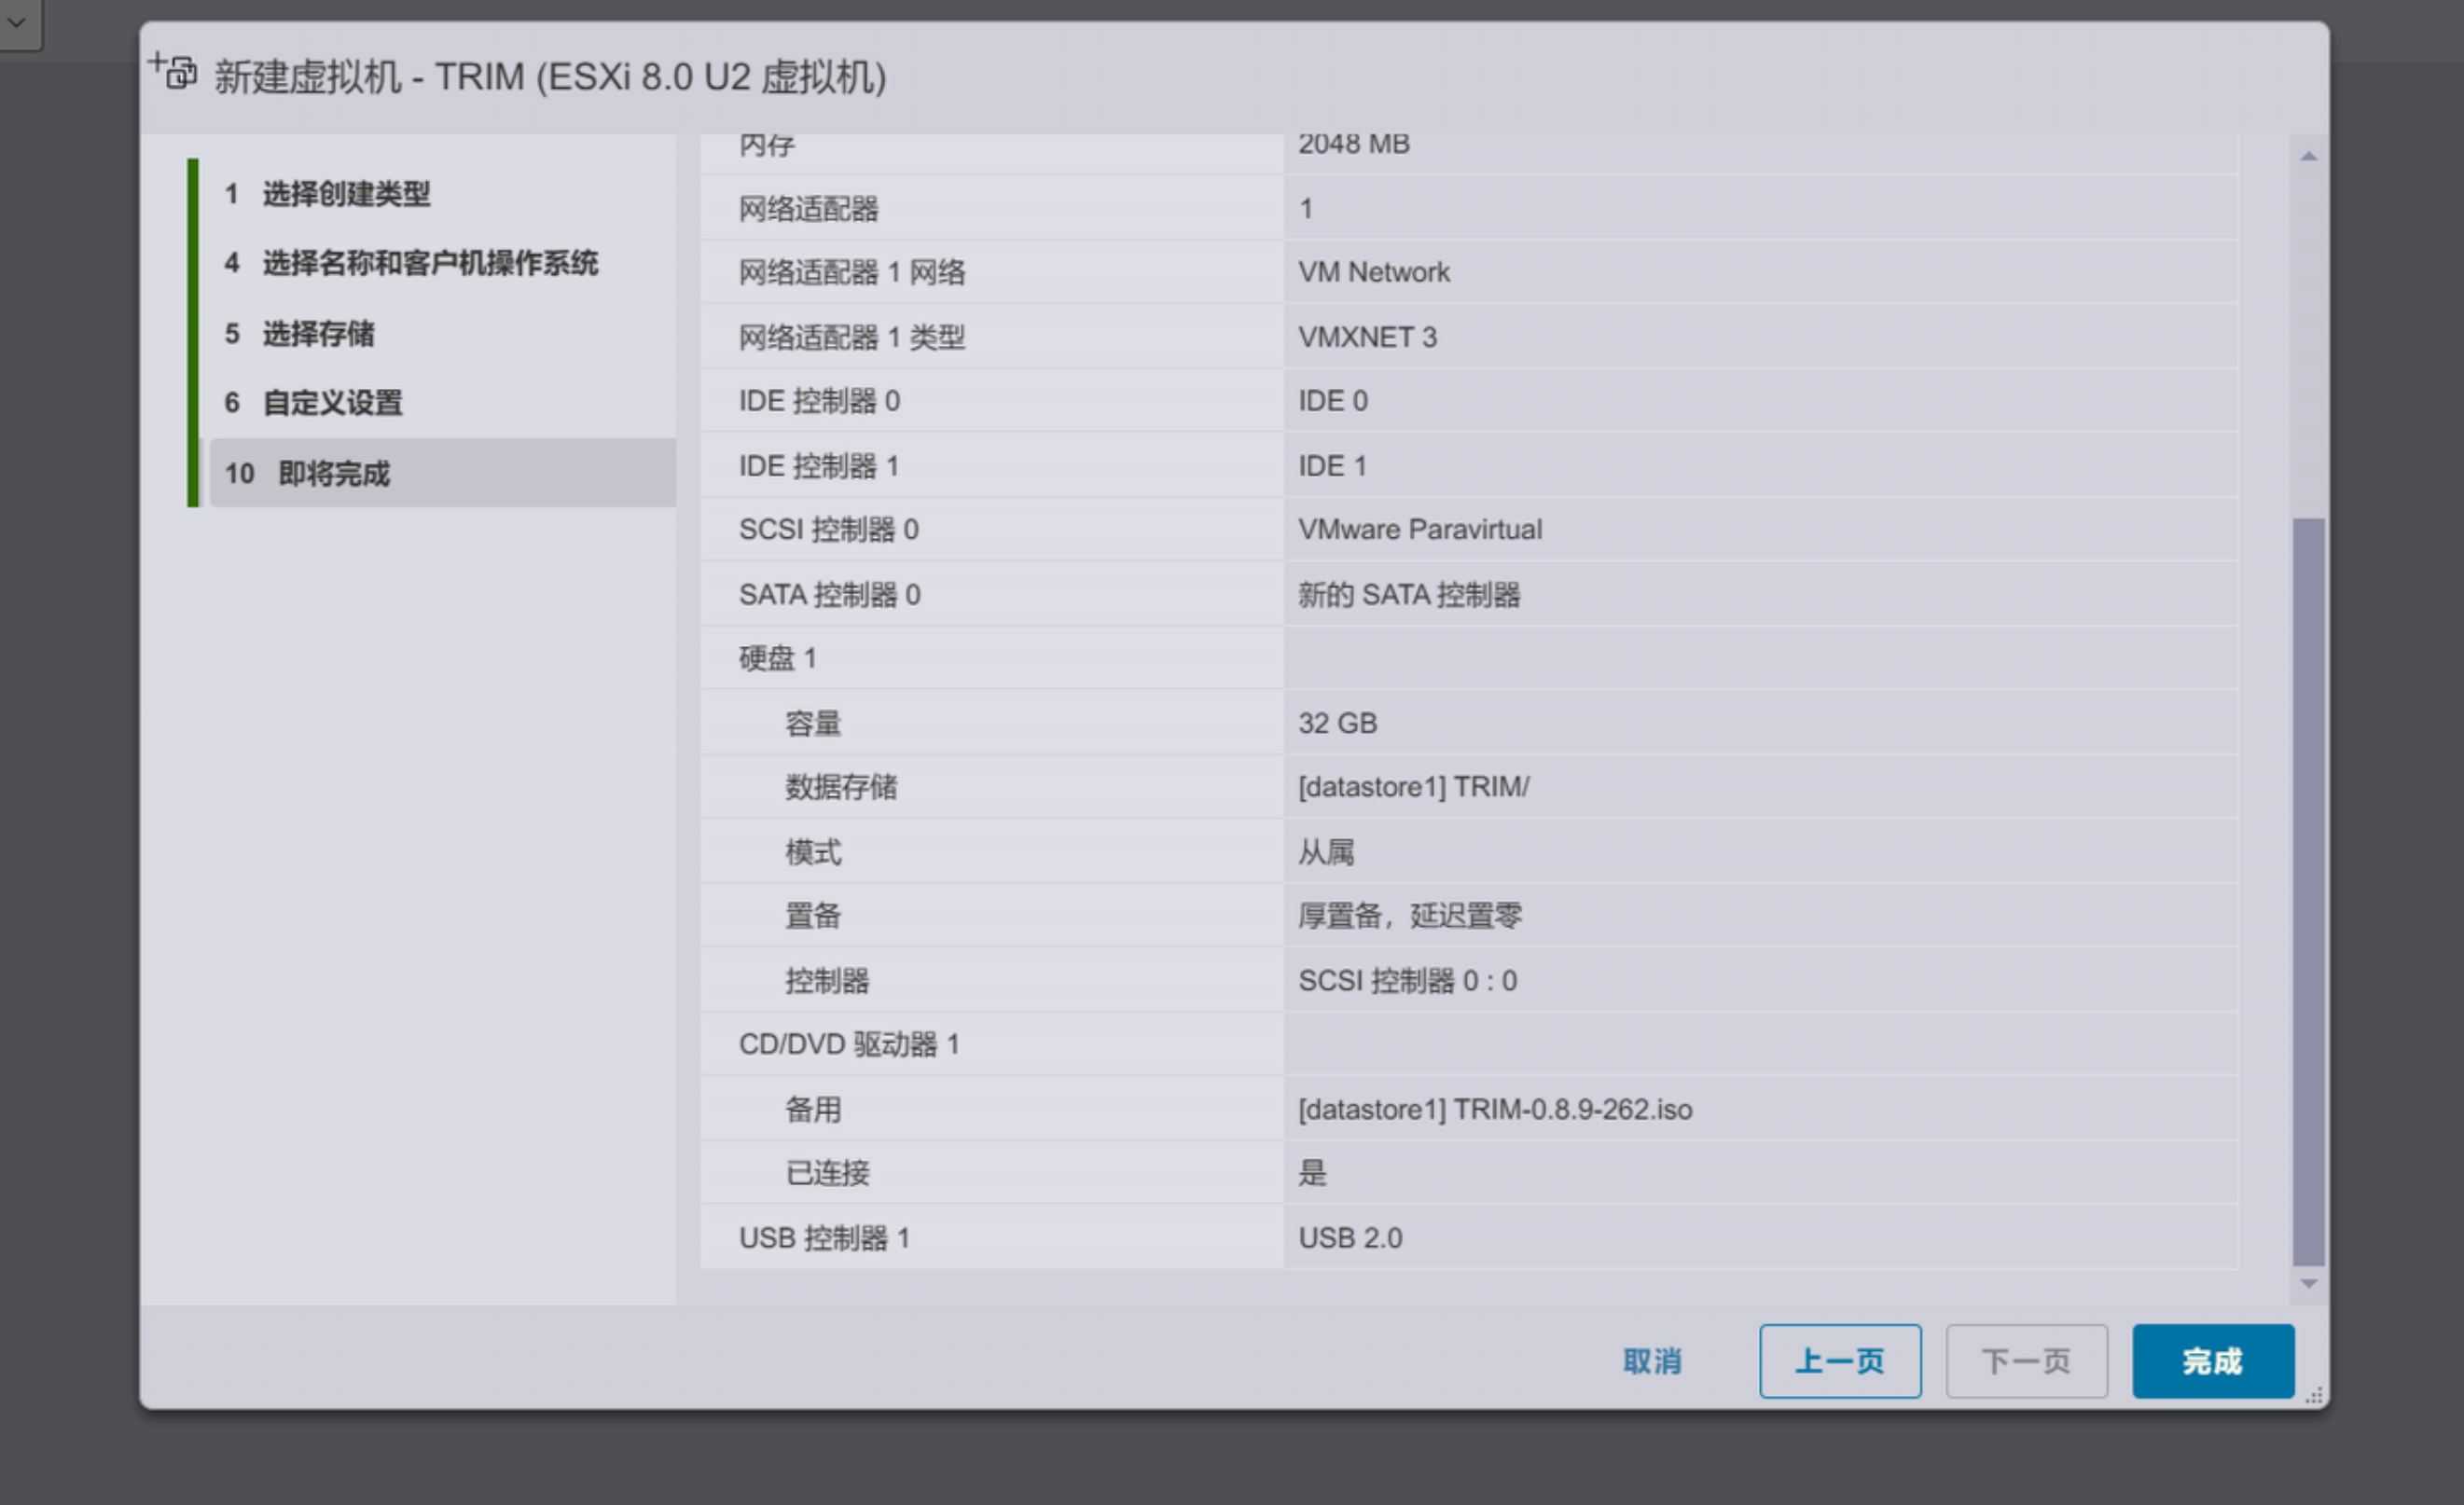Viewport: 2464px width, 1505px height.
Task: Click the 已连接 row label
Action: [827, 1172]
